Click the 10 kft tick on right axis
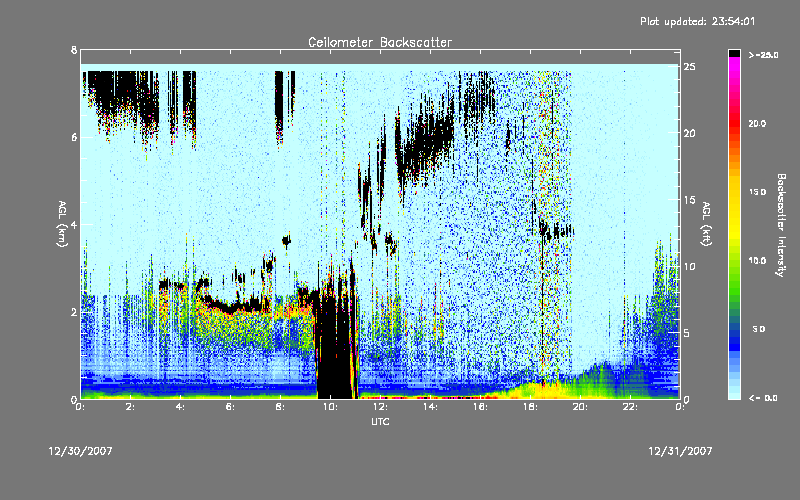Screen dimensions: 800x500 coord(689,266)
